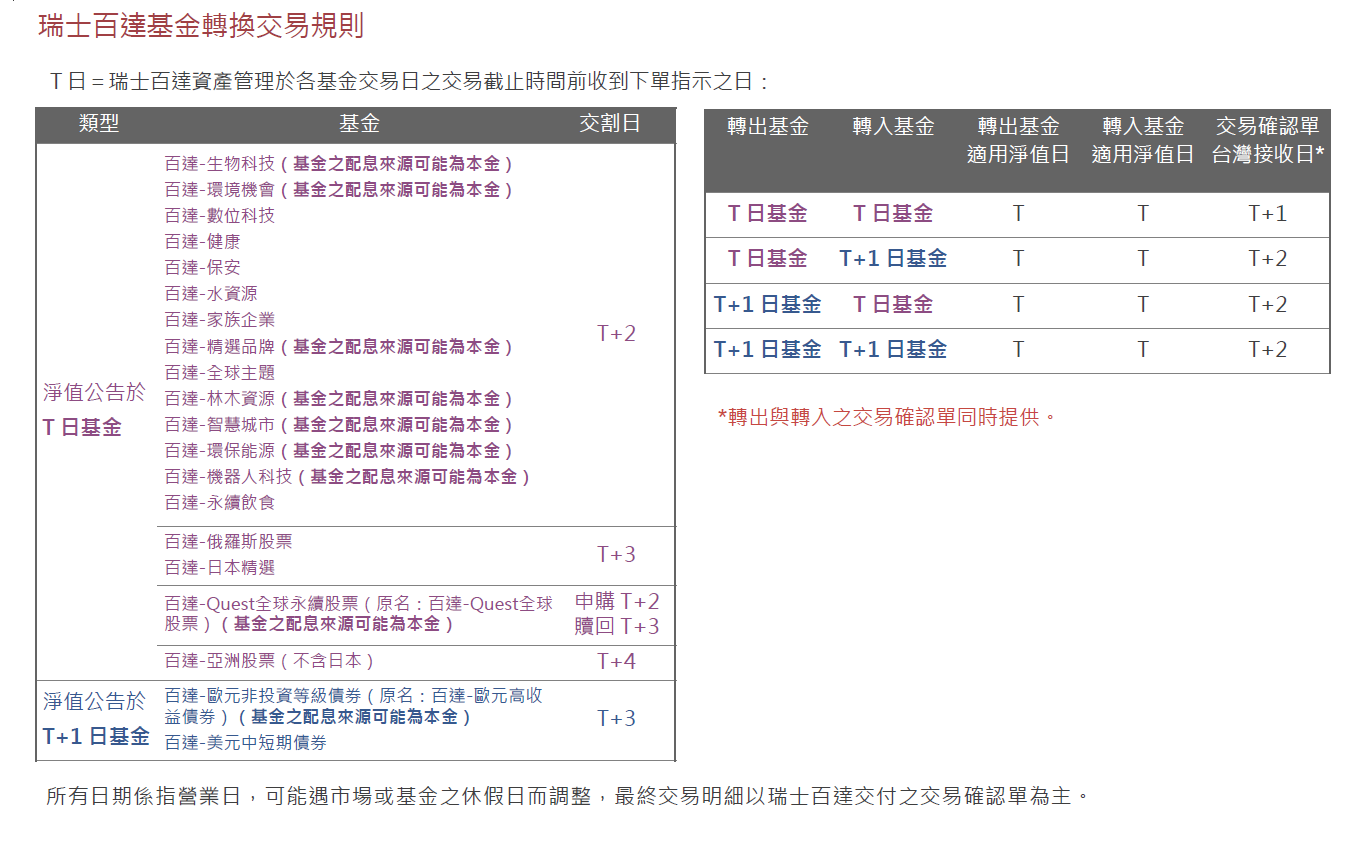Select the 百達-智慧城市 fund name
This screenshot has width=1365, height=841.
click(x=220, y=425)
